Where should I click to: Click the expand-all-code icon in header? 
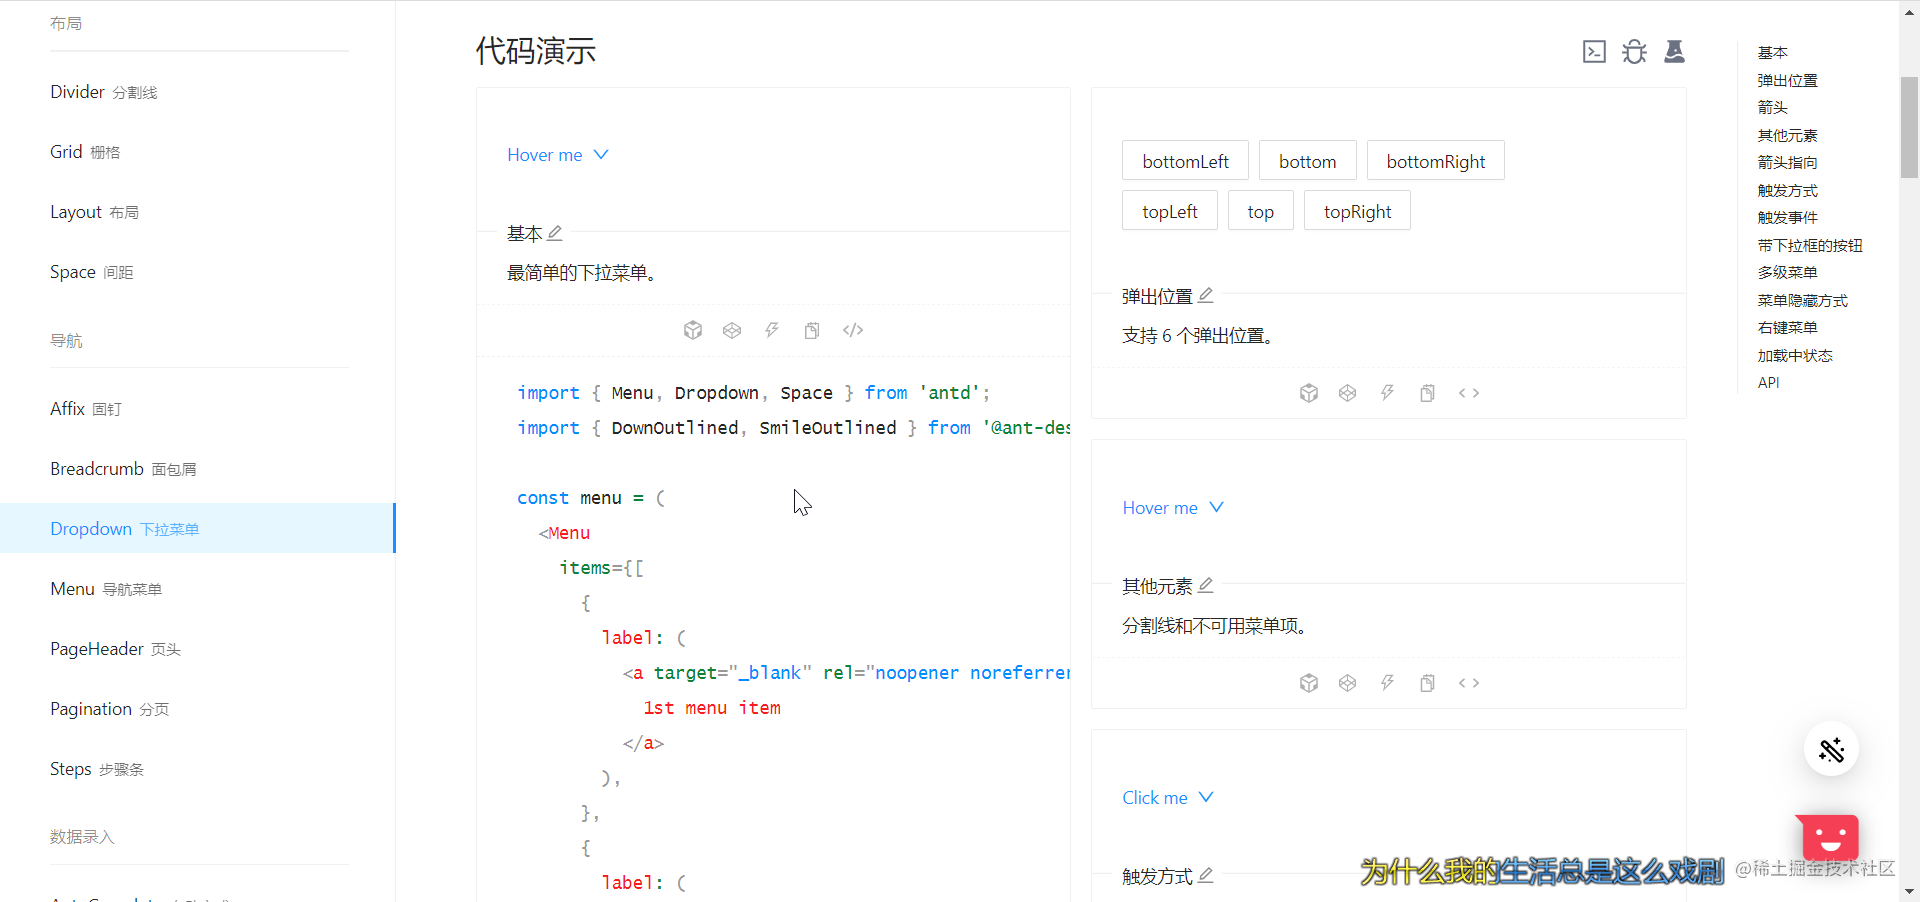click(x=1594, y=51)
